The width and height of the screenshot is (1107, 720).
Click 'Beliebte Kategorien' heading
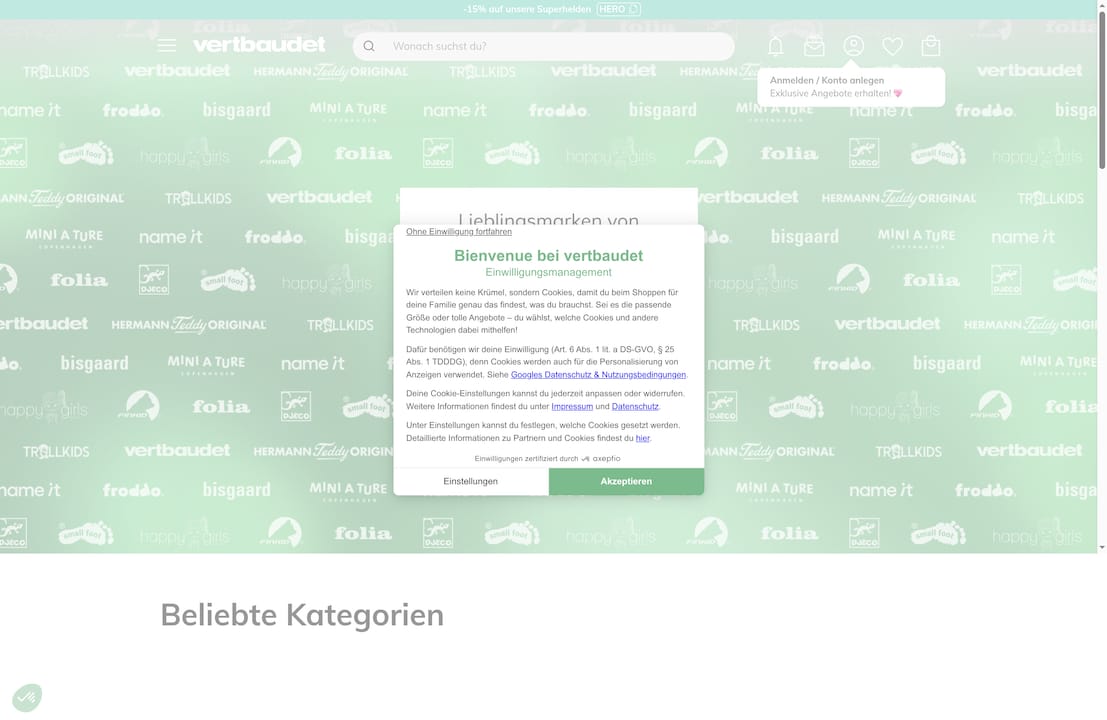pos(302,615)
